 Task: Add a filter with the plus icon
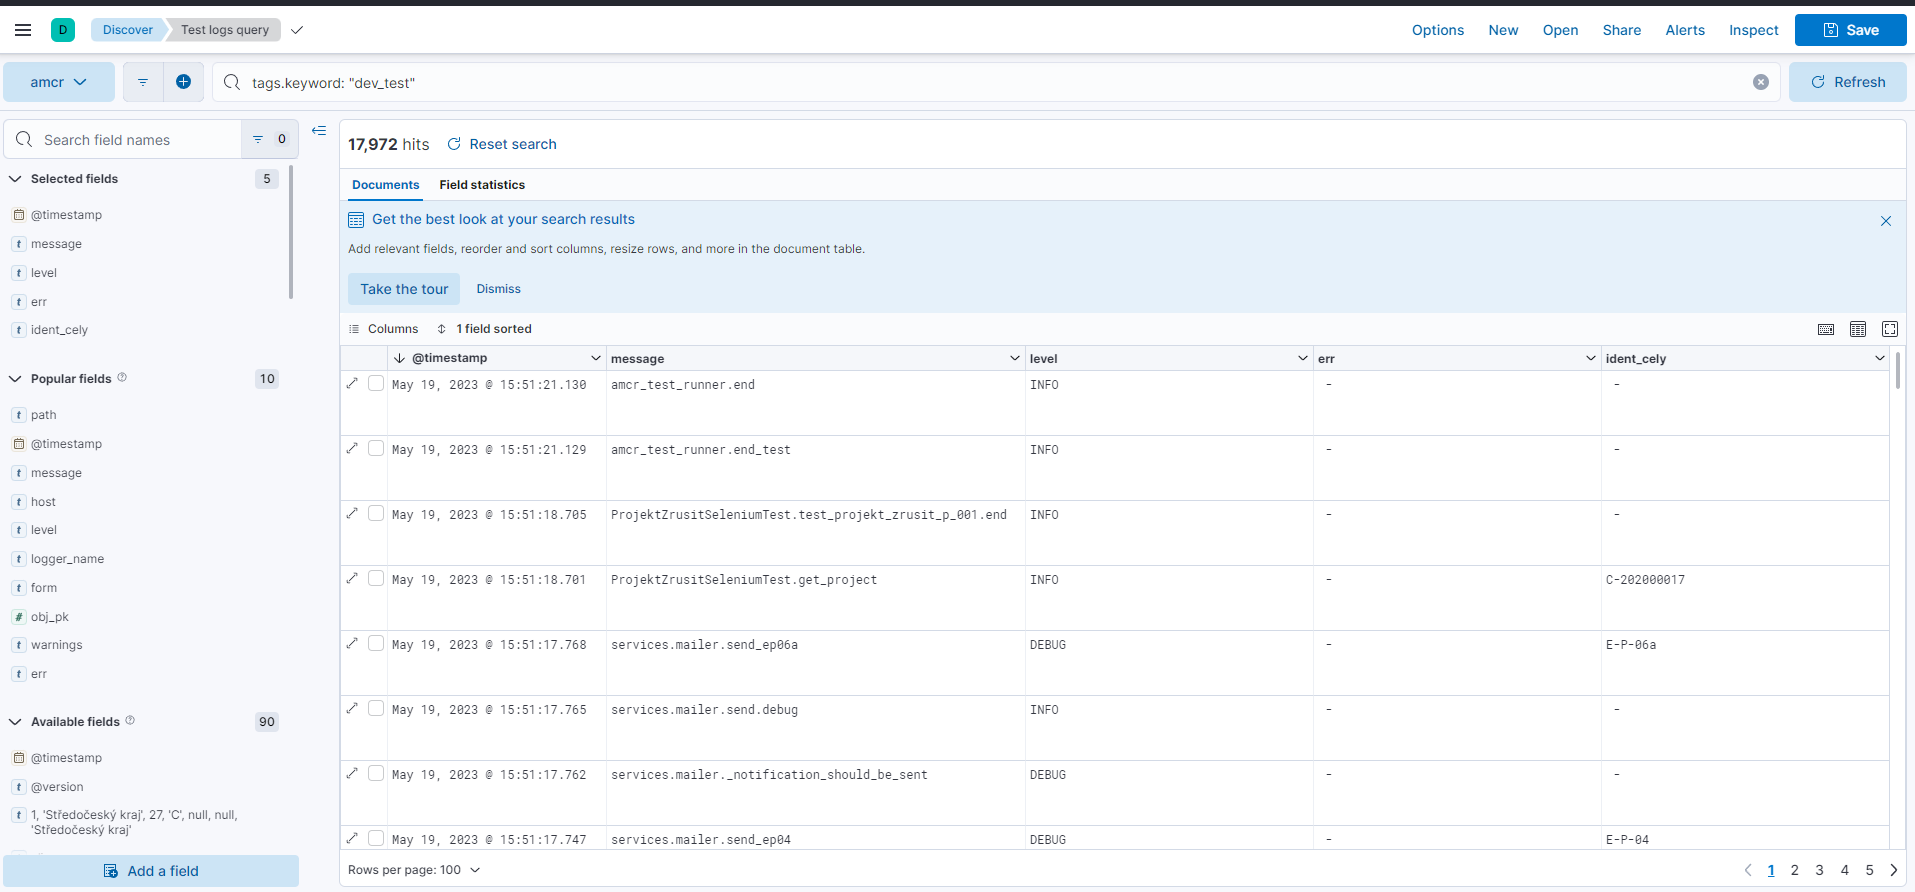tap(183, 82)
